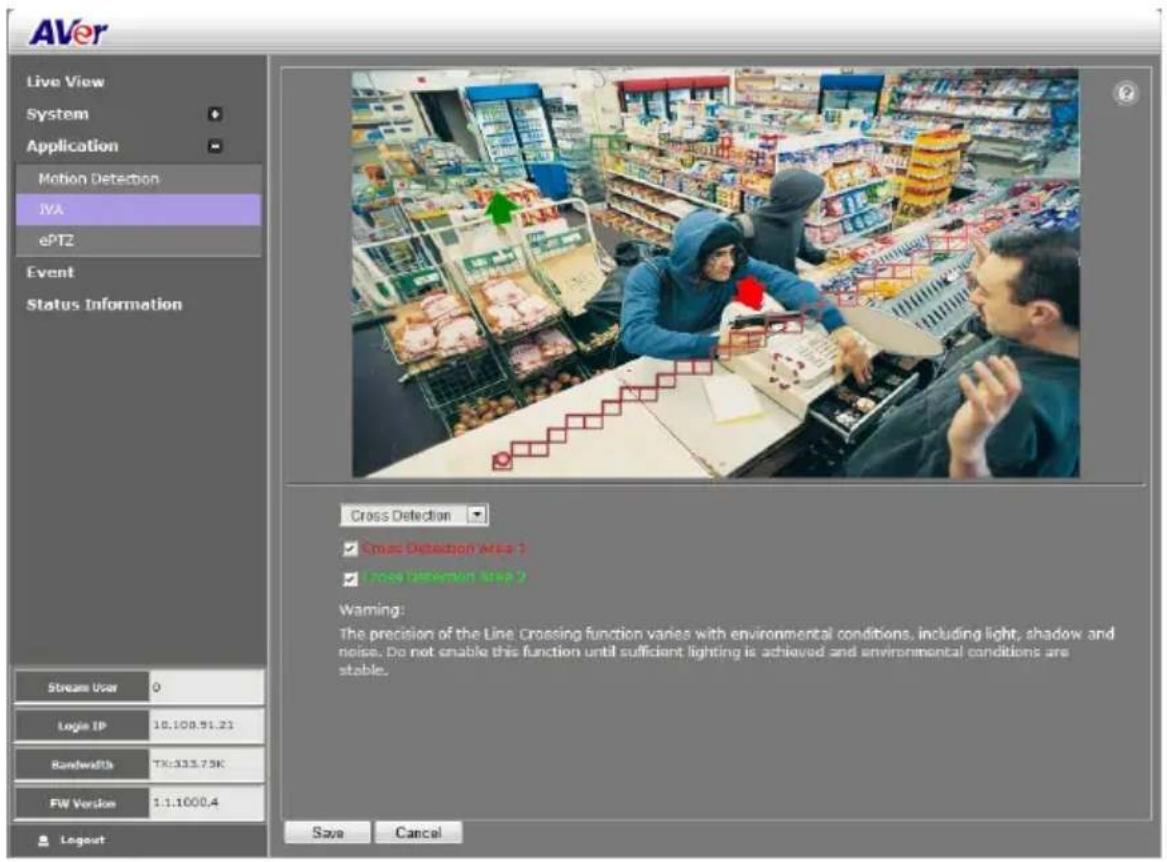Click the Cancel button
1167x862 pixels.
point(418,832)
